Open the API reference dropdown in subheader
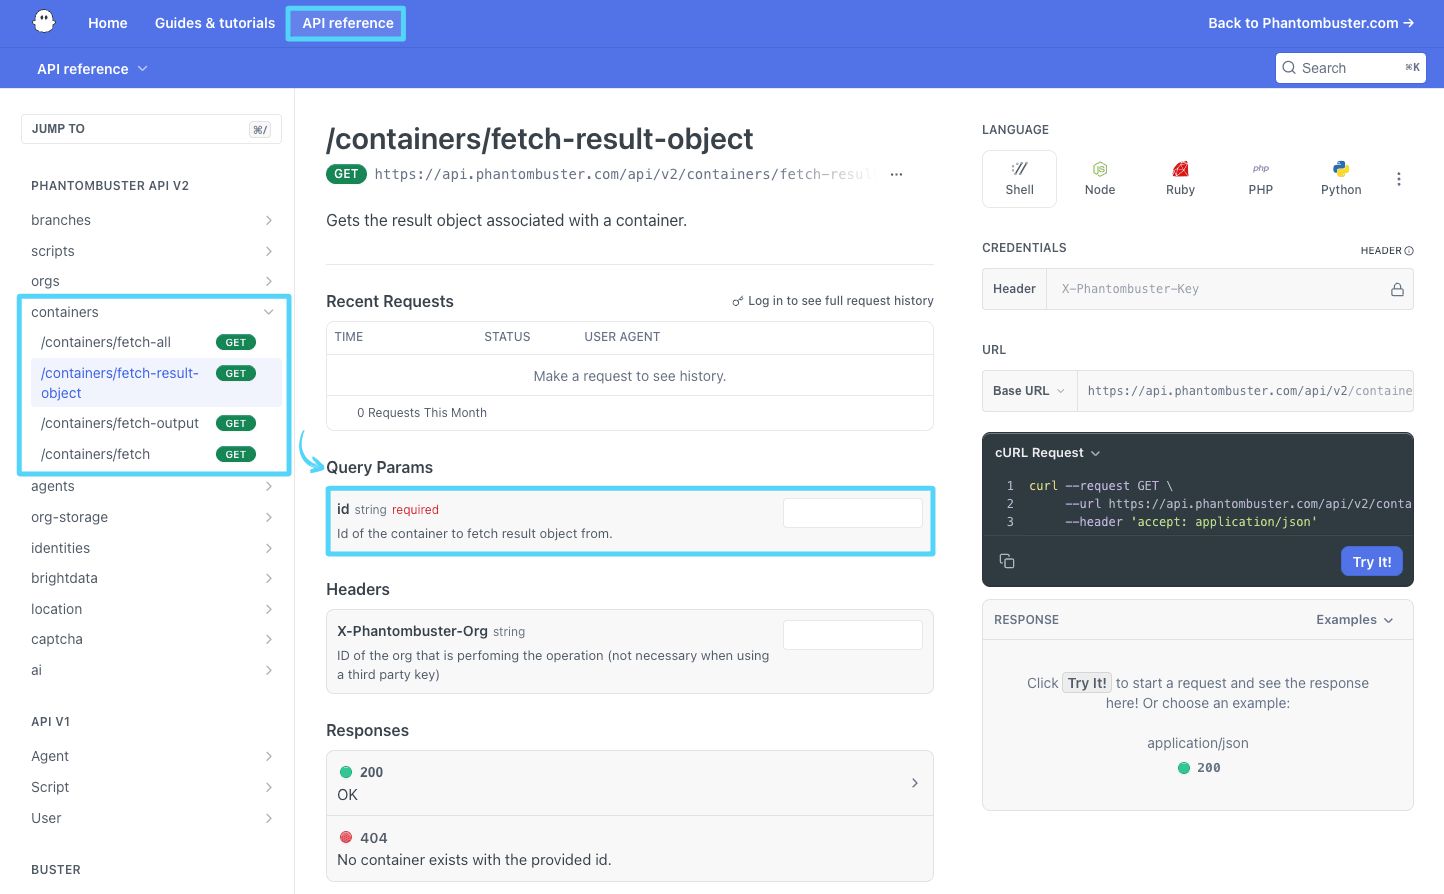Image resolution: width=1444 pixels, height=894 pixels. (x=92, y=69)
